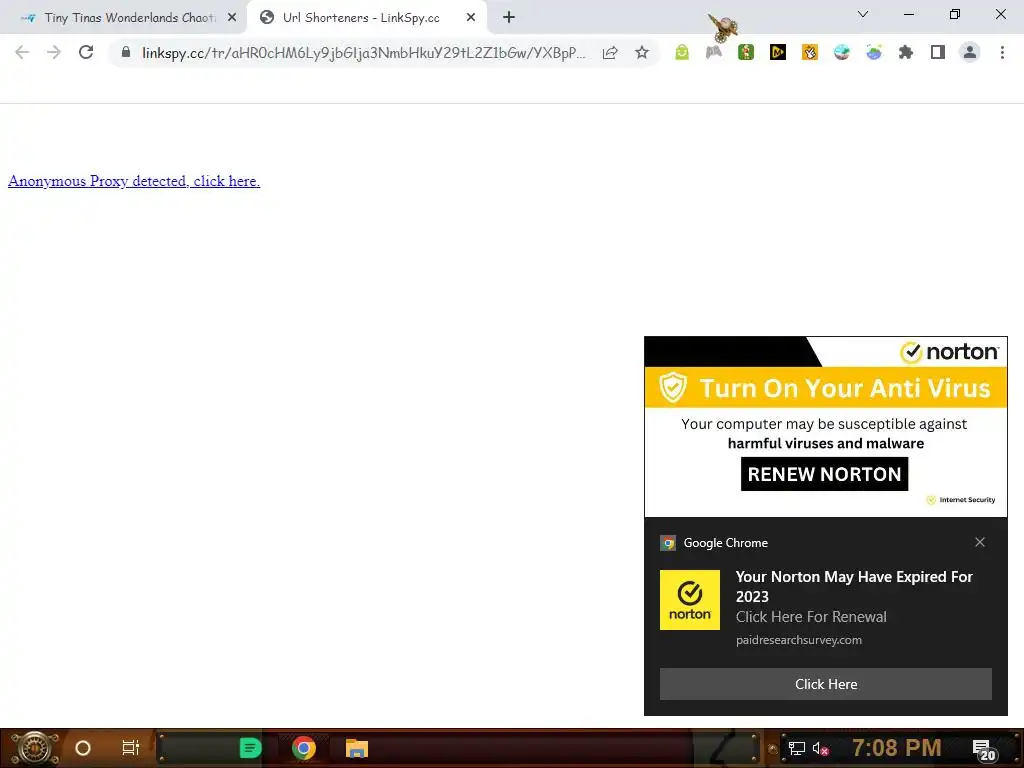
Task: Open the green notes app on taskbar
Action: [250, 748]
